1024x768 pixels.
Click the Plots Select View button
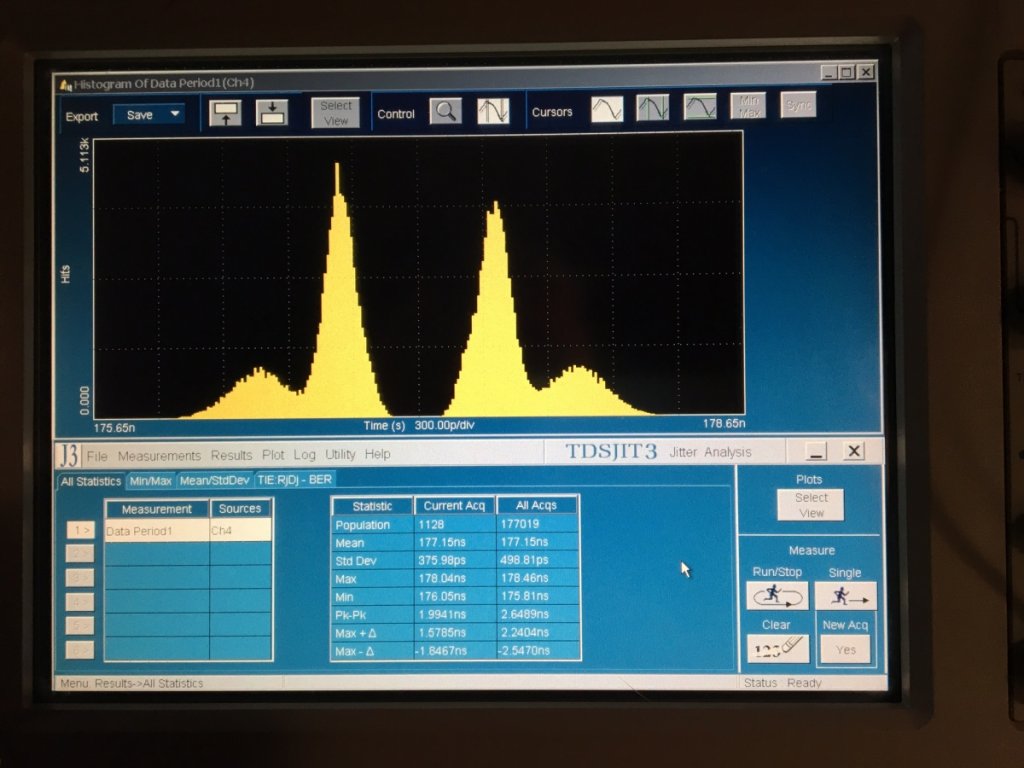(810, 505)
